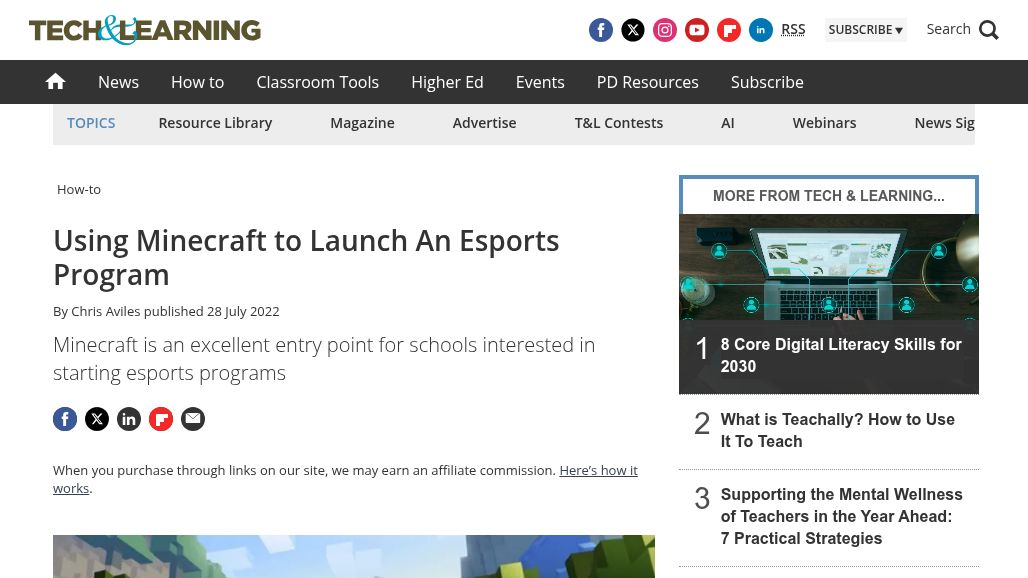1028x578 pixels.
Task: Select T&L Contests topic
Action: coord(619,123)
